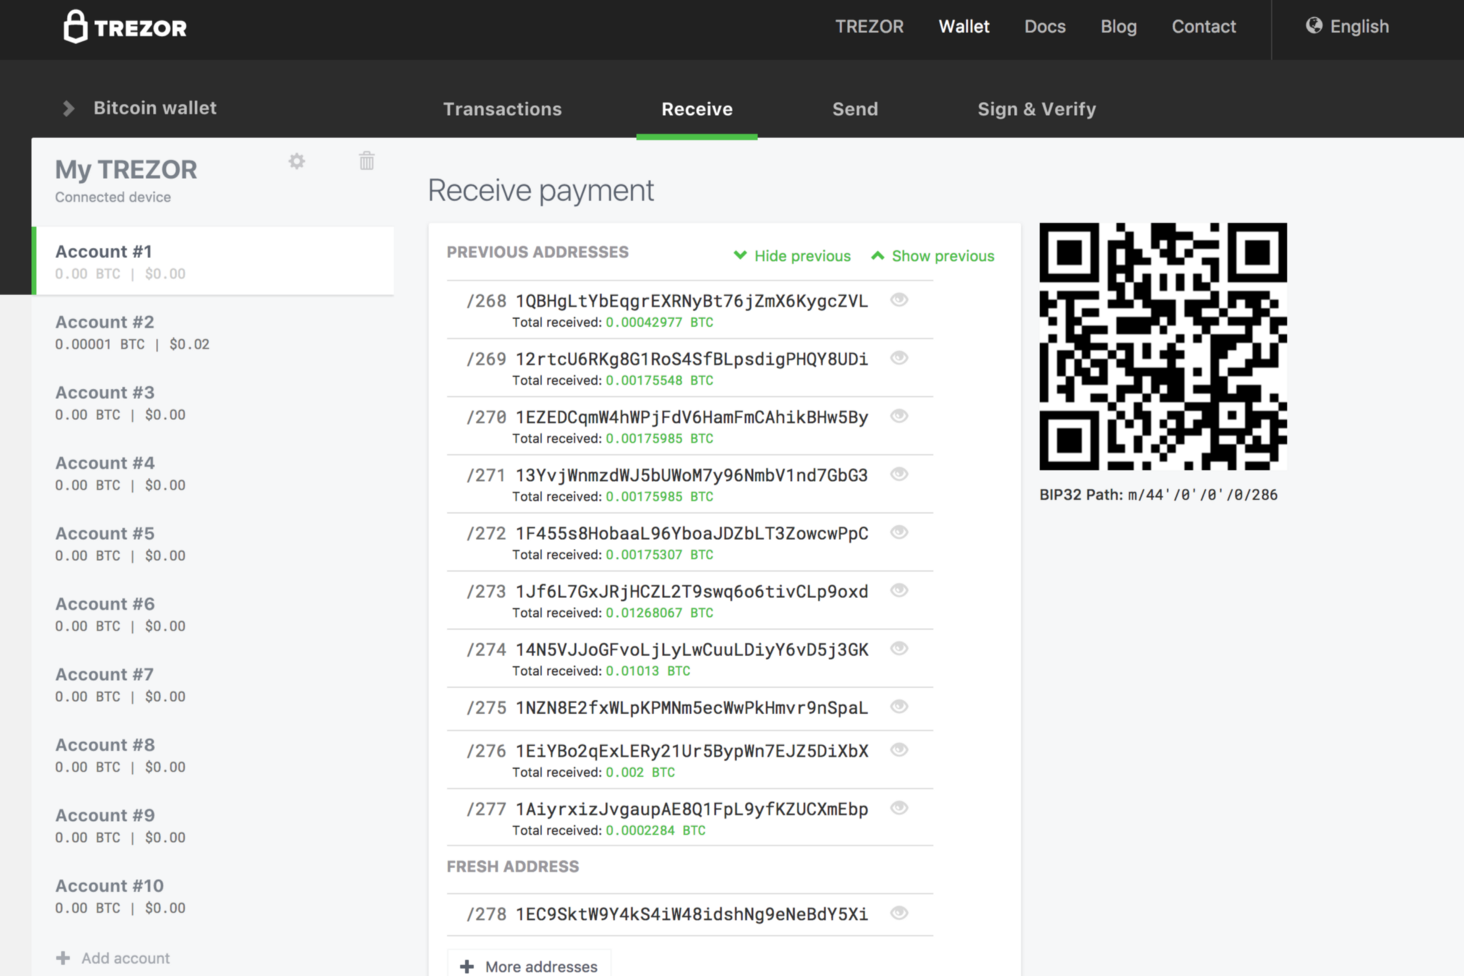Select Account #2 in sidebar
The height and width of the screenshot is (976, 1464).
click(213, 332)
